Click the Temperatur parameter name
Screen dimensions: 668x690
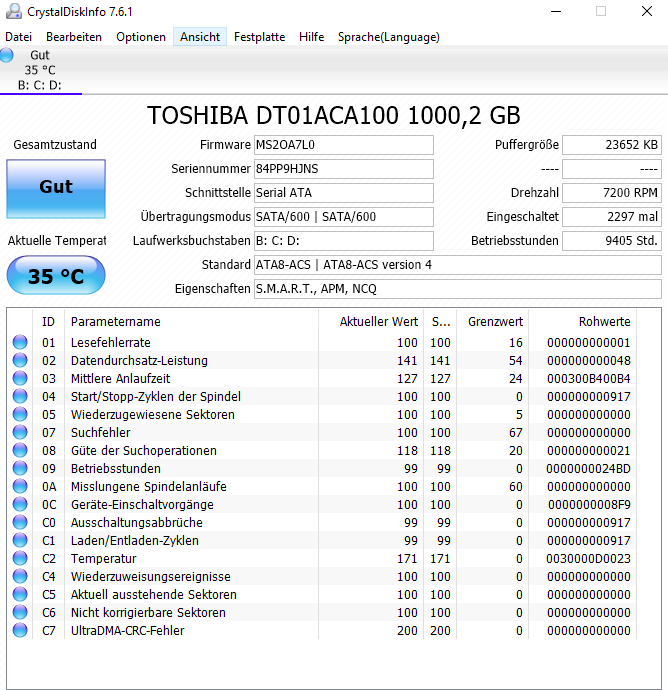pyautogui.click(x=103, y=559)
